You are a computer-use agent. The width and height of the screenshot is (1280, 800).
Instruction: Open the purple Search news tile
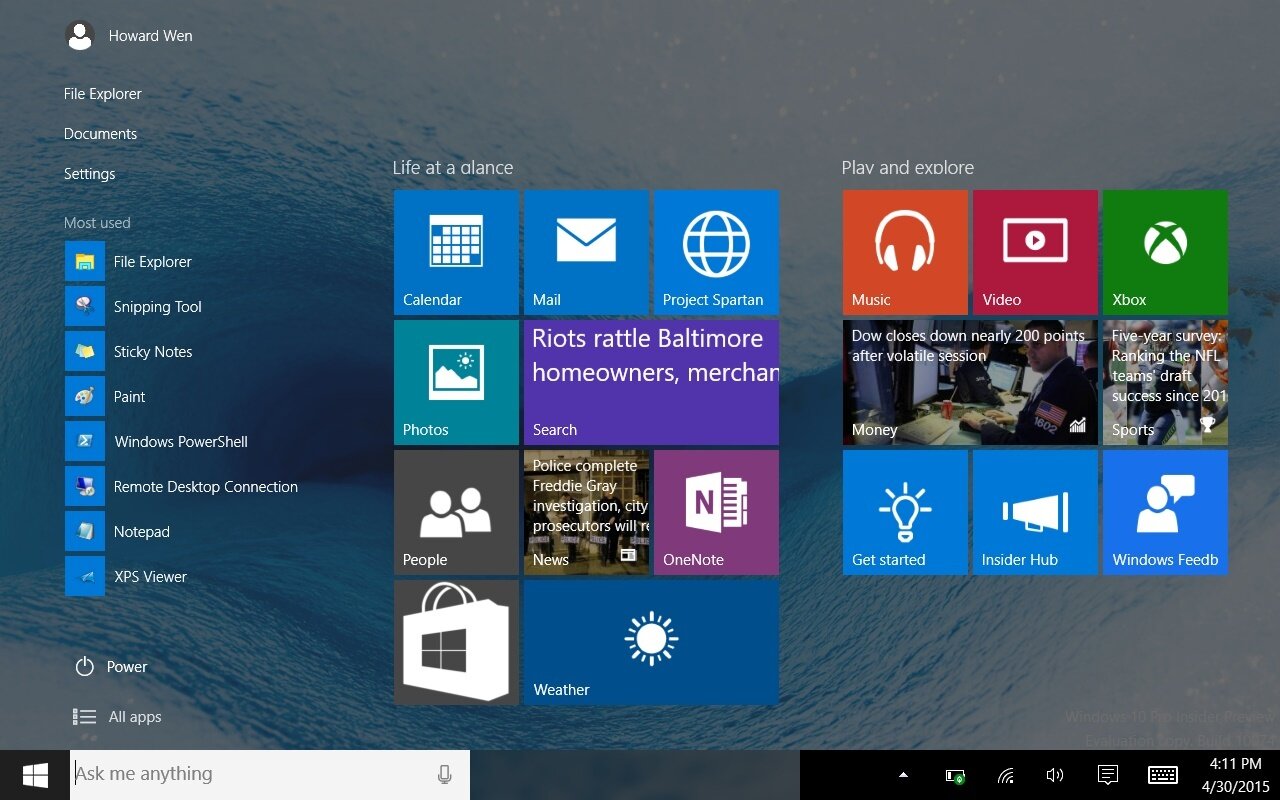651,382
